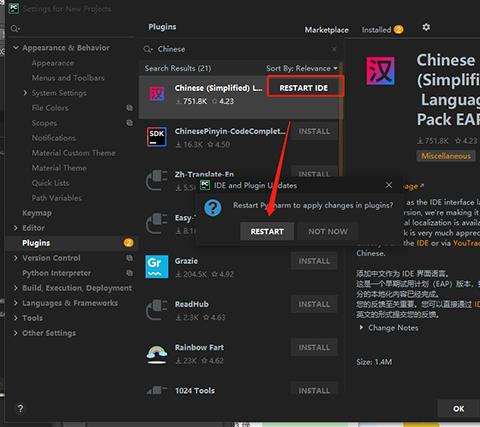Click the copy icon beside Version Control
Image resolution: width=480 pixels, height=427 pixels.
coord(129,258)
